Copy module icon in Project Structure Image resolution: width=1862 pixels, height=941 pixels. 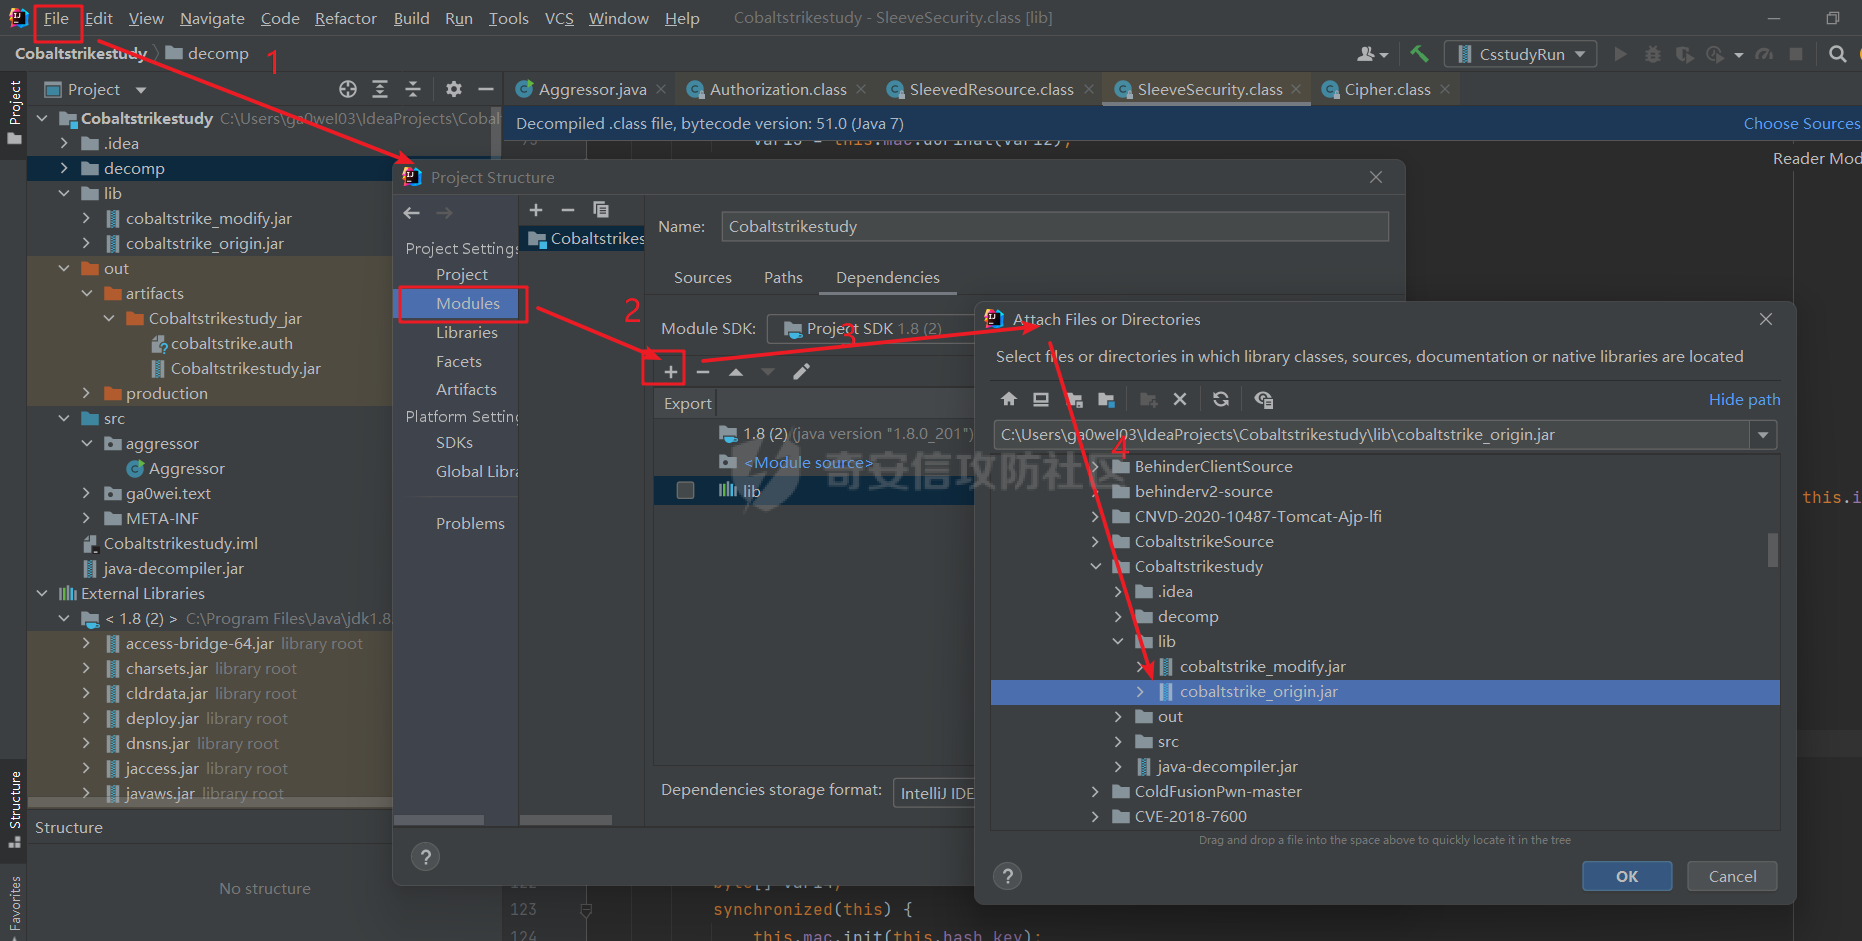point(601,210)
